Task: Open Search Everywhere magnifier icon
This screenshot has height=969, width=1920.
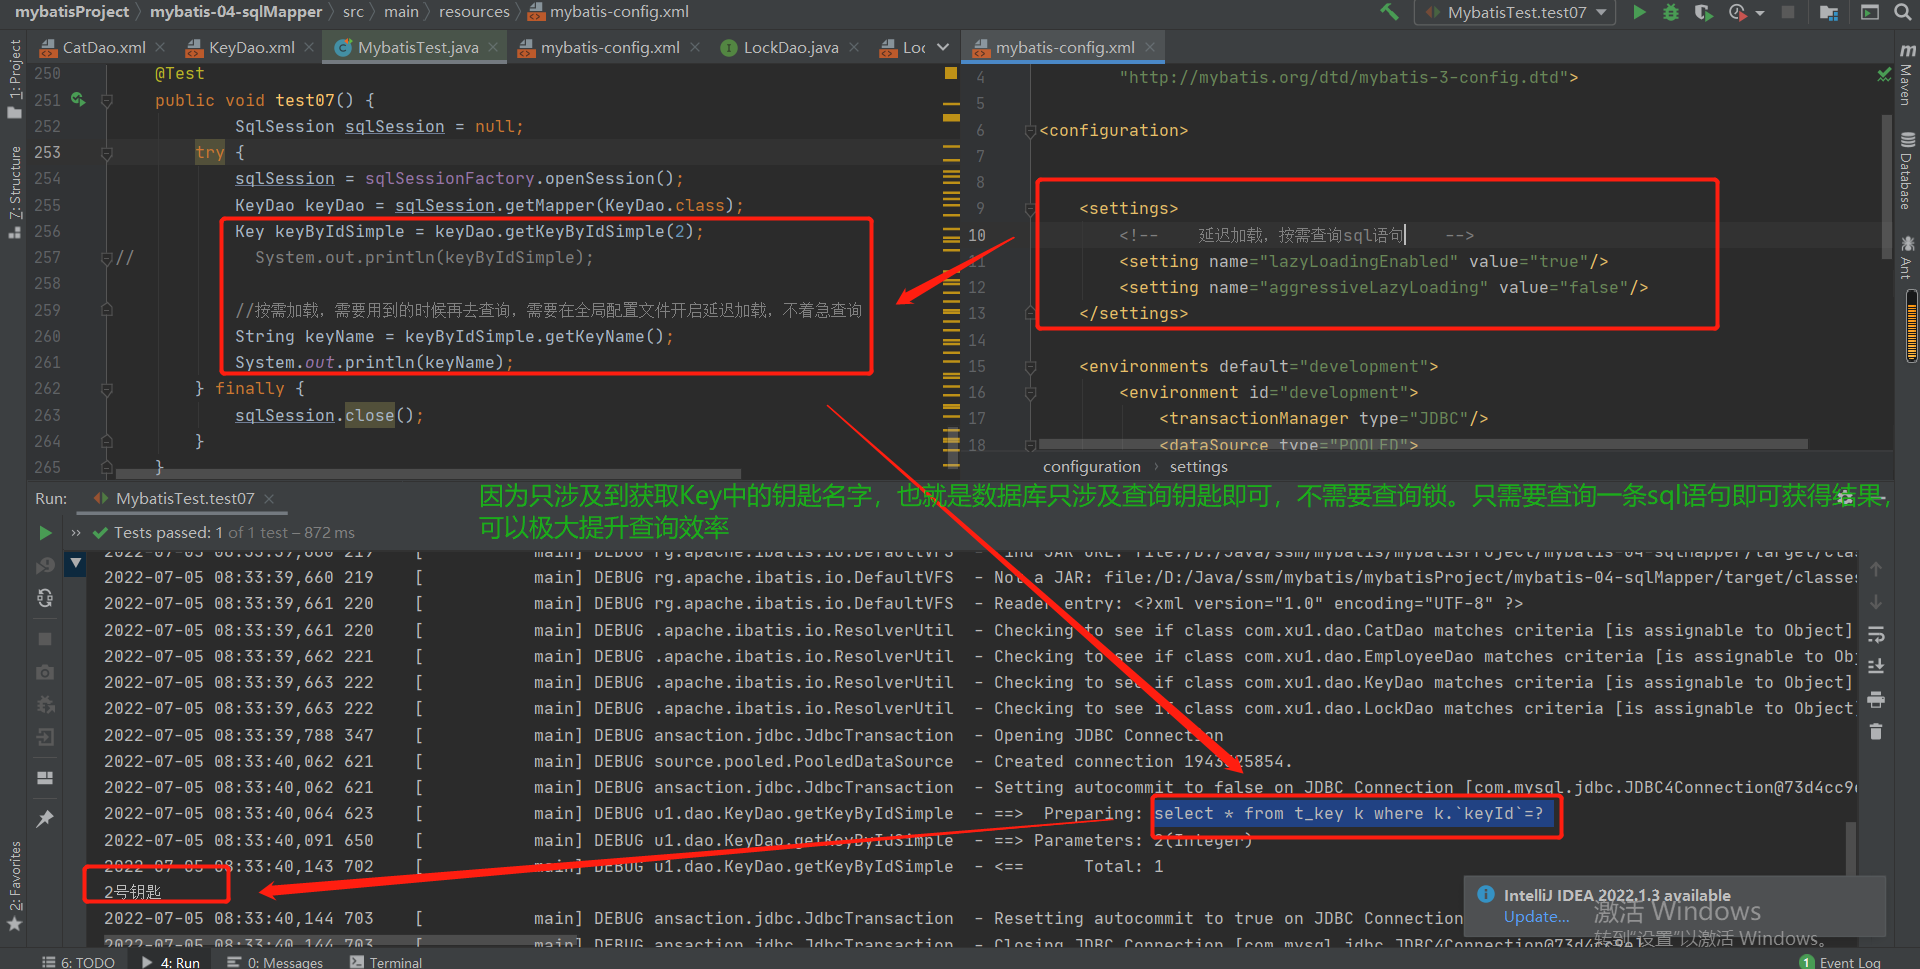Action: pos(1902,12)
